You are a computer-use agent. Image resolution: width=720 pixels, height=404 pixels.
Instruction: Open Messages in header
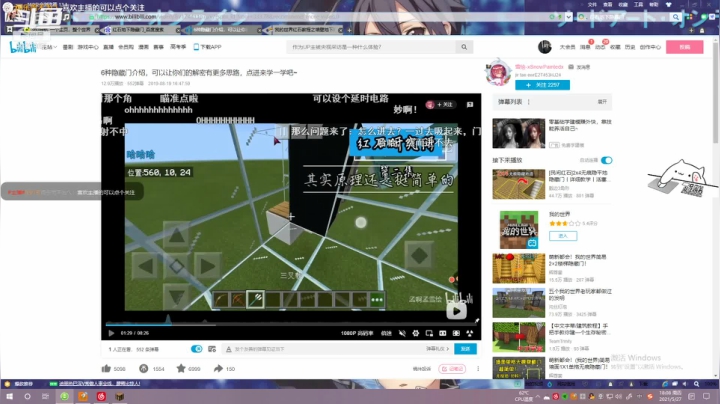coord(585,47)
